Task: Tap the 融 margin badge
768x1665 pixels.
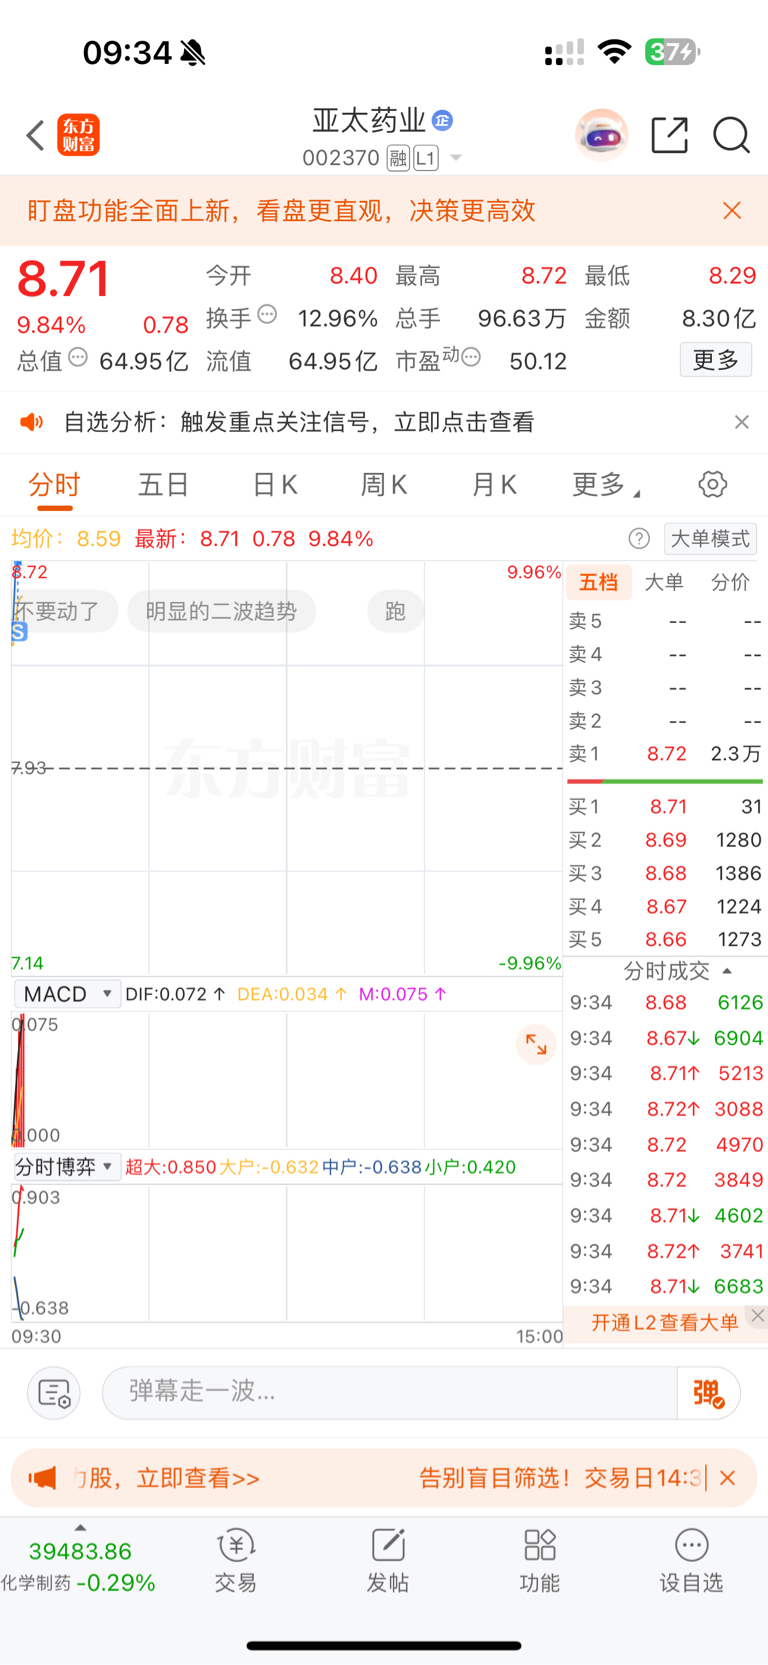Action: 398,158
